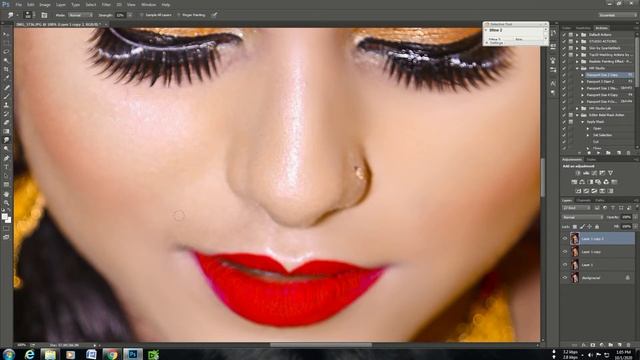Screen dimensions: 640x360
Task: Expand the Default Actions folder
Action: pos(577,35)
